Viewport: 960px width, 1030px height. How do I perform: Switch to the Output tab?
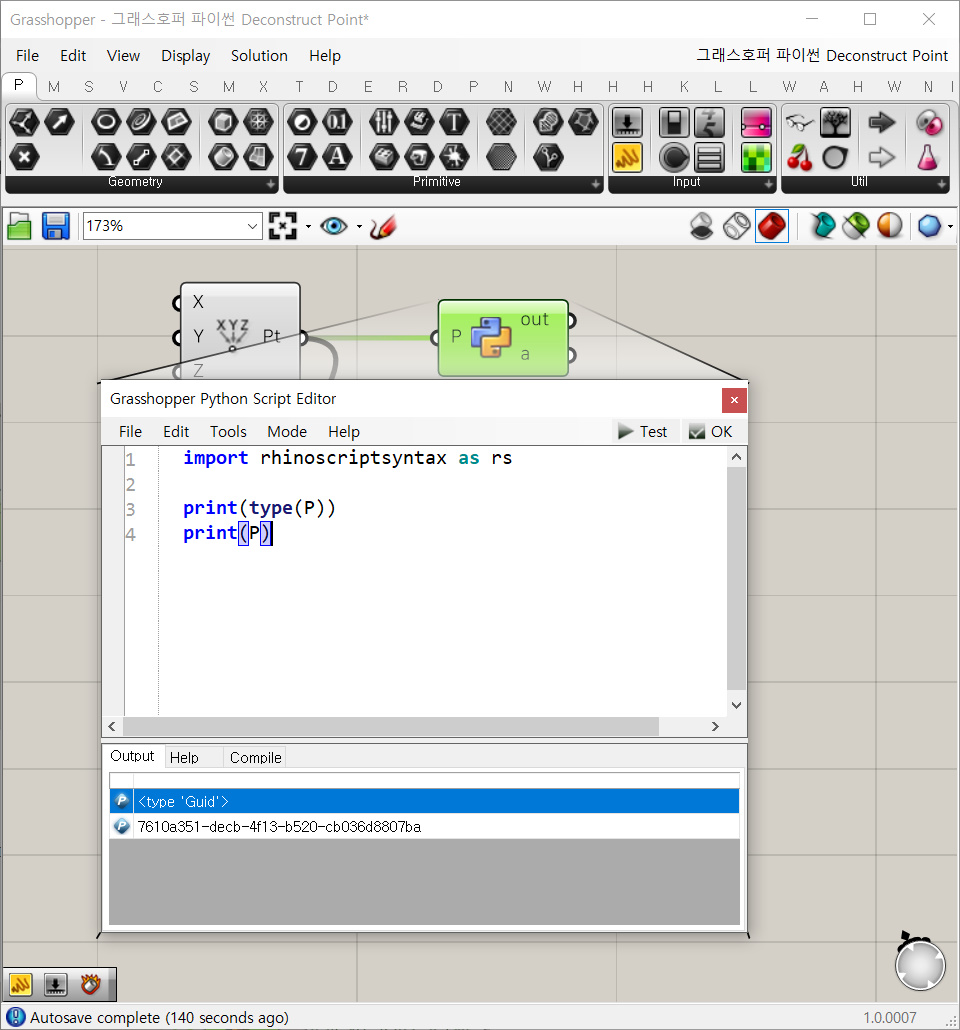[x=132, y=756]
